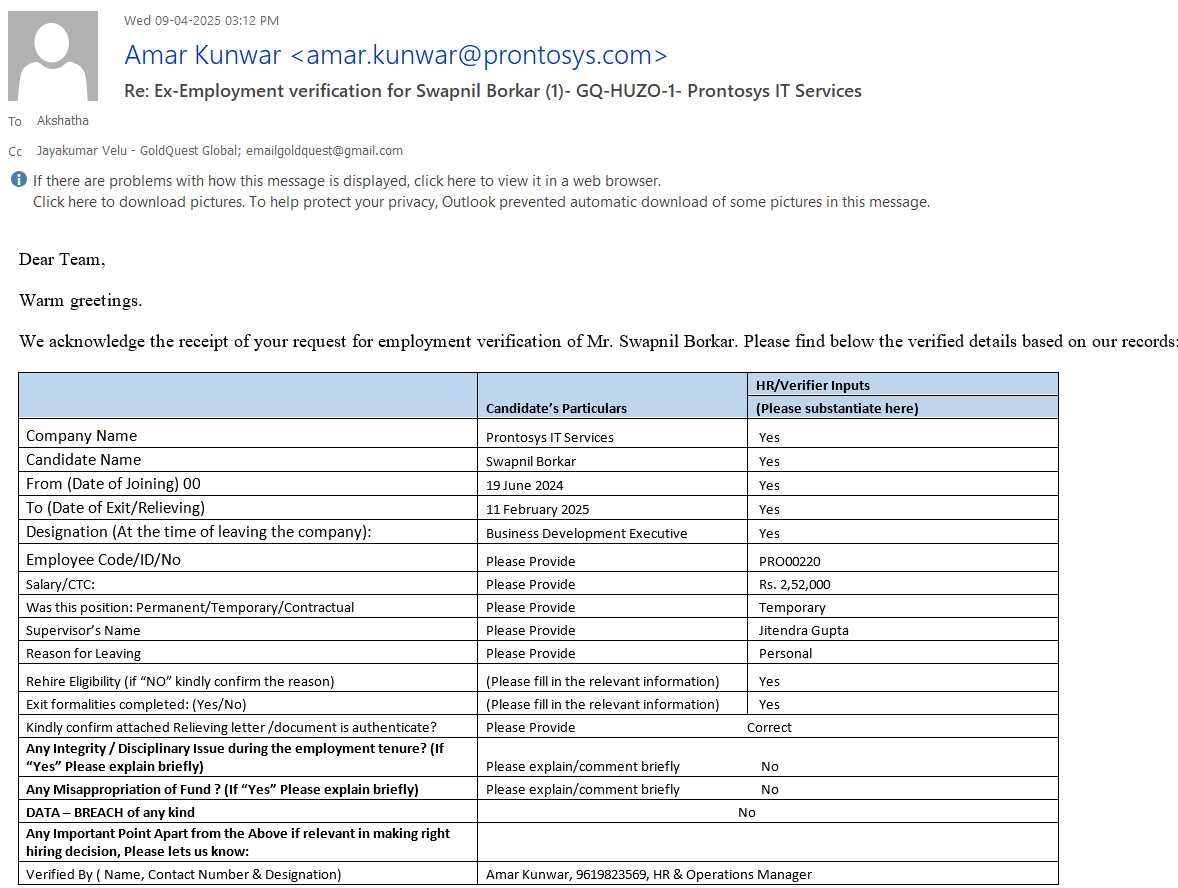Viewport: 1178px width, 888px height.
Task: Click the 11 February 2025 exit date cell
Action: [537, 509]
